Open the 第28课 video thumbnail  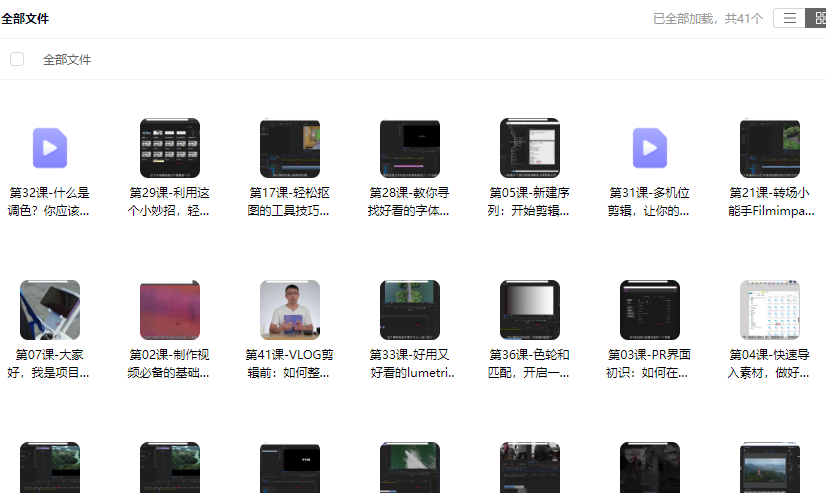(x=410, y=148)
